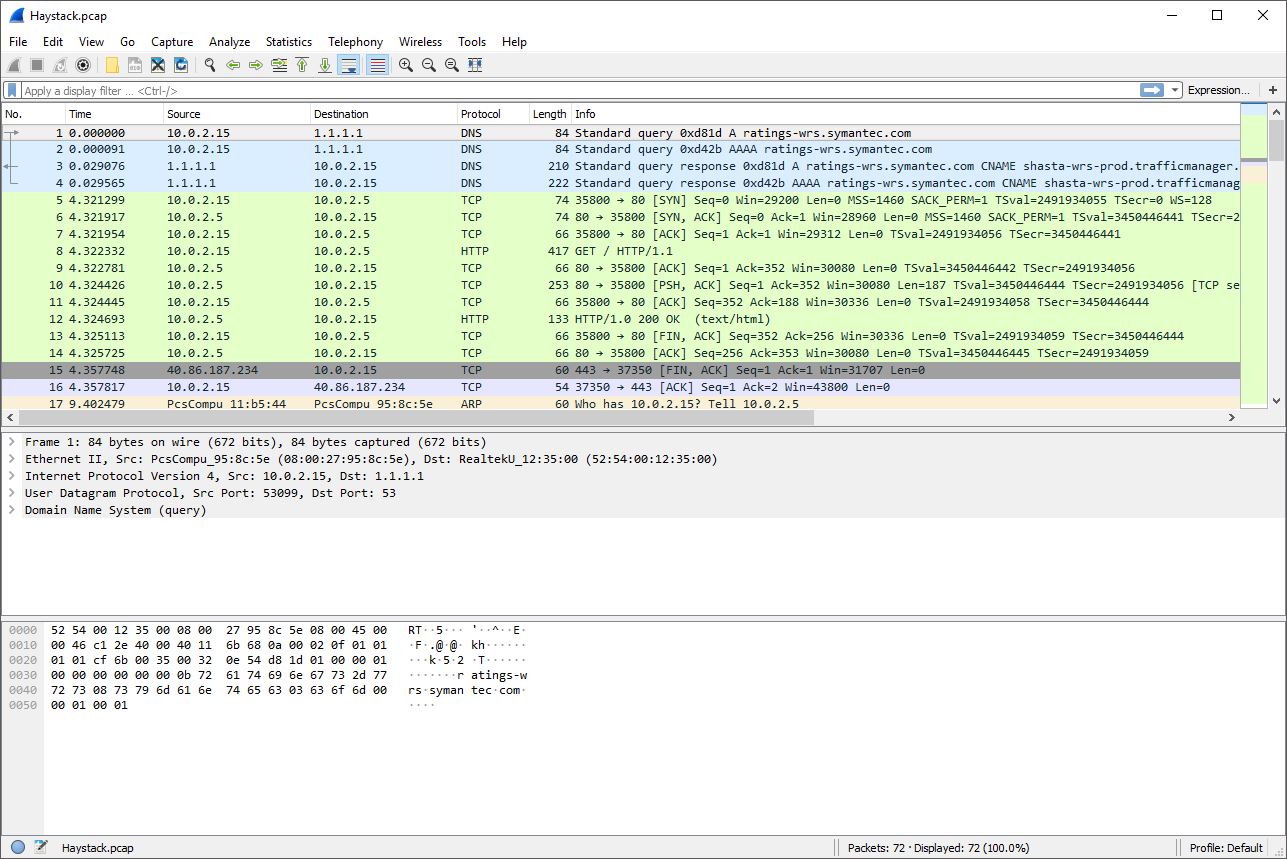Jump to the first packet
Viewport: 1287px width, 859px height.
point(302,65)
